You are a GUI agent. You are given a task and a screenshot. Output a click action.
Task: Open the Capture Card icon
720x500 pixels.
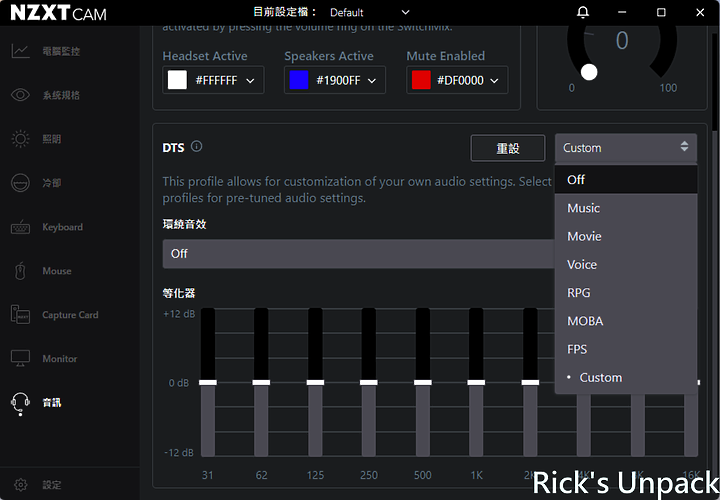20,315
